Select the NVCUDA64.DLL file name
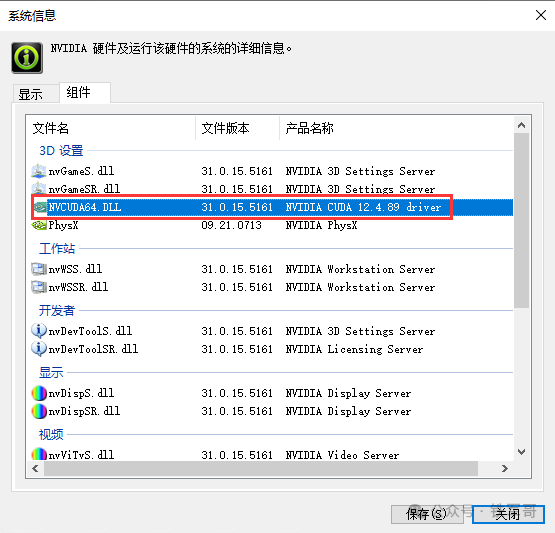This screenshot has width=555, height=533. click(x=85, y=207)
